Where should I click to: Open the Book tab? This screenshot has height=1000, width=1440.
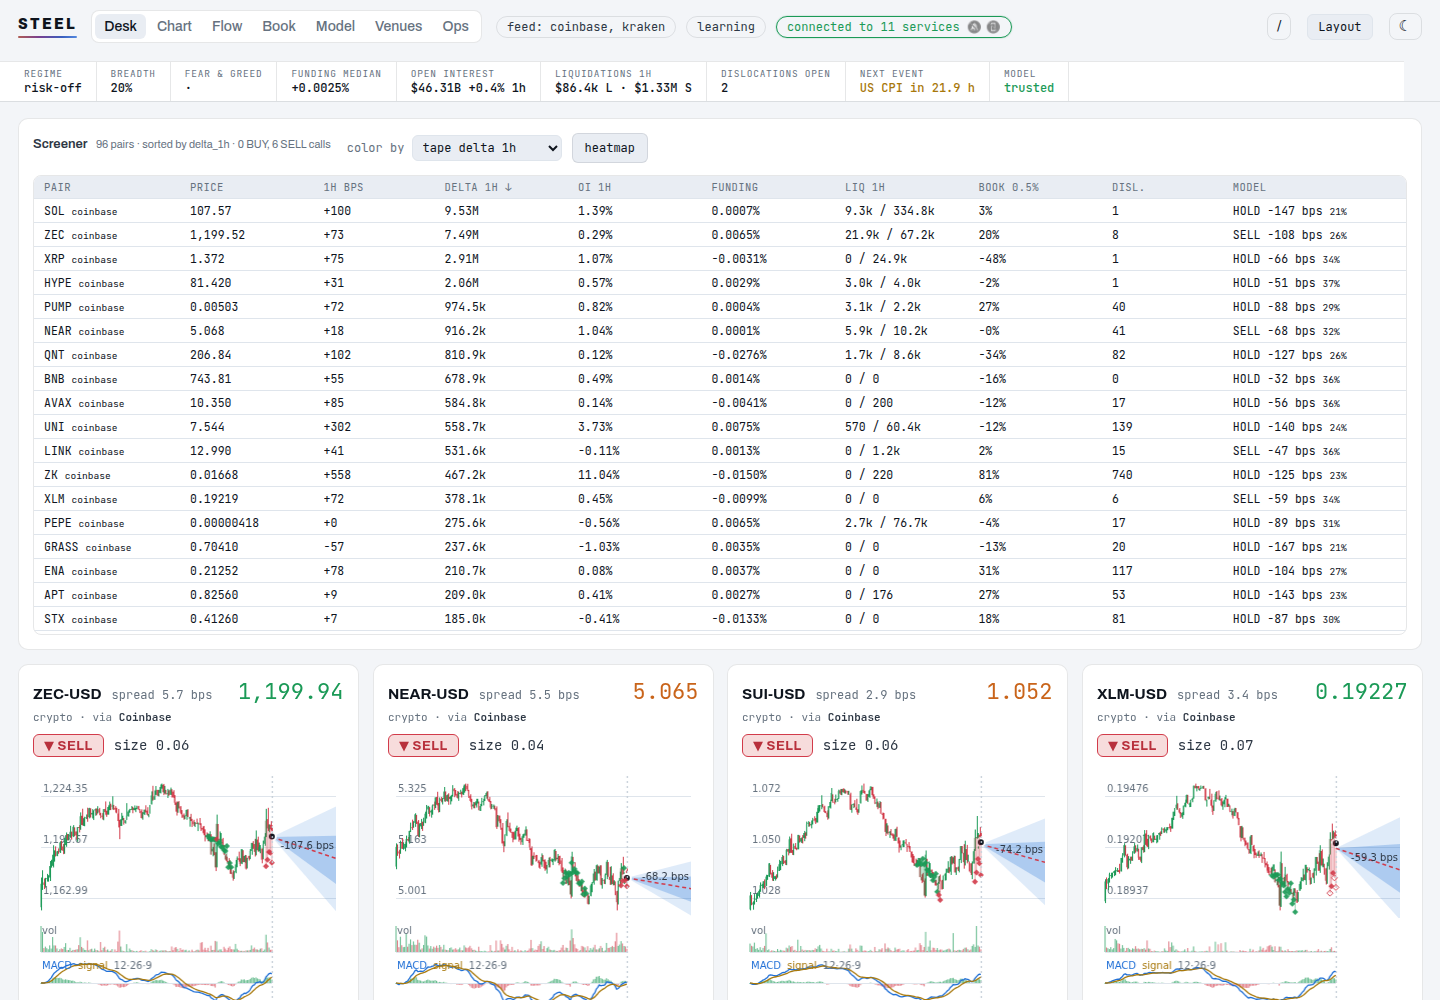pyautogui.click(x=279, y=26)
